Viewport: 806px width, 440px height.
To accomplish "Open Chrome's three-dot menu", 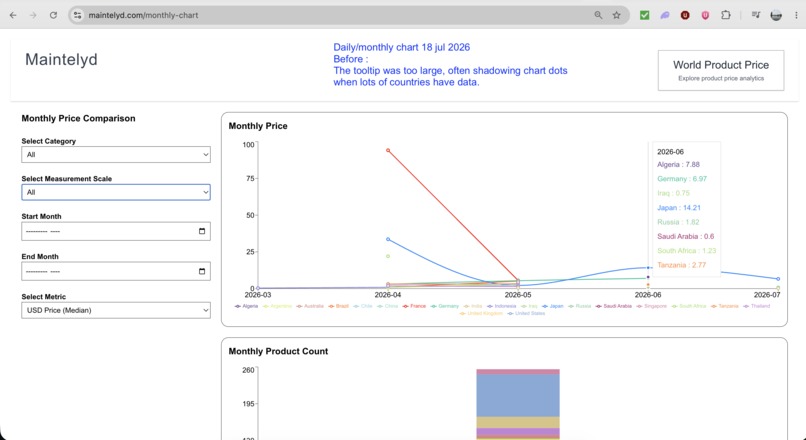I will pyautogui.click(x=796, y=15).
